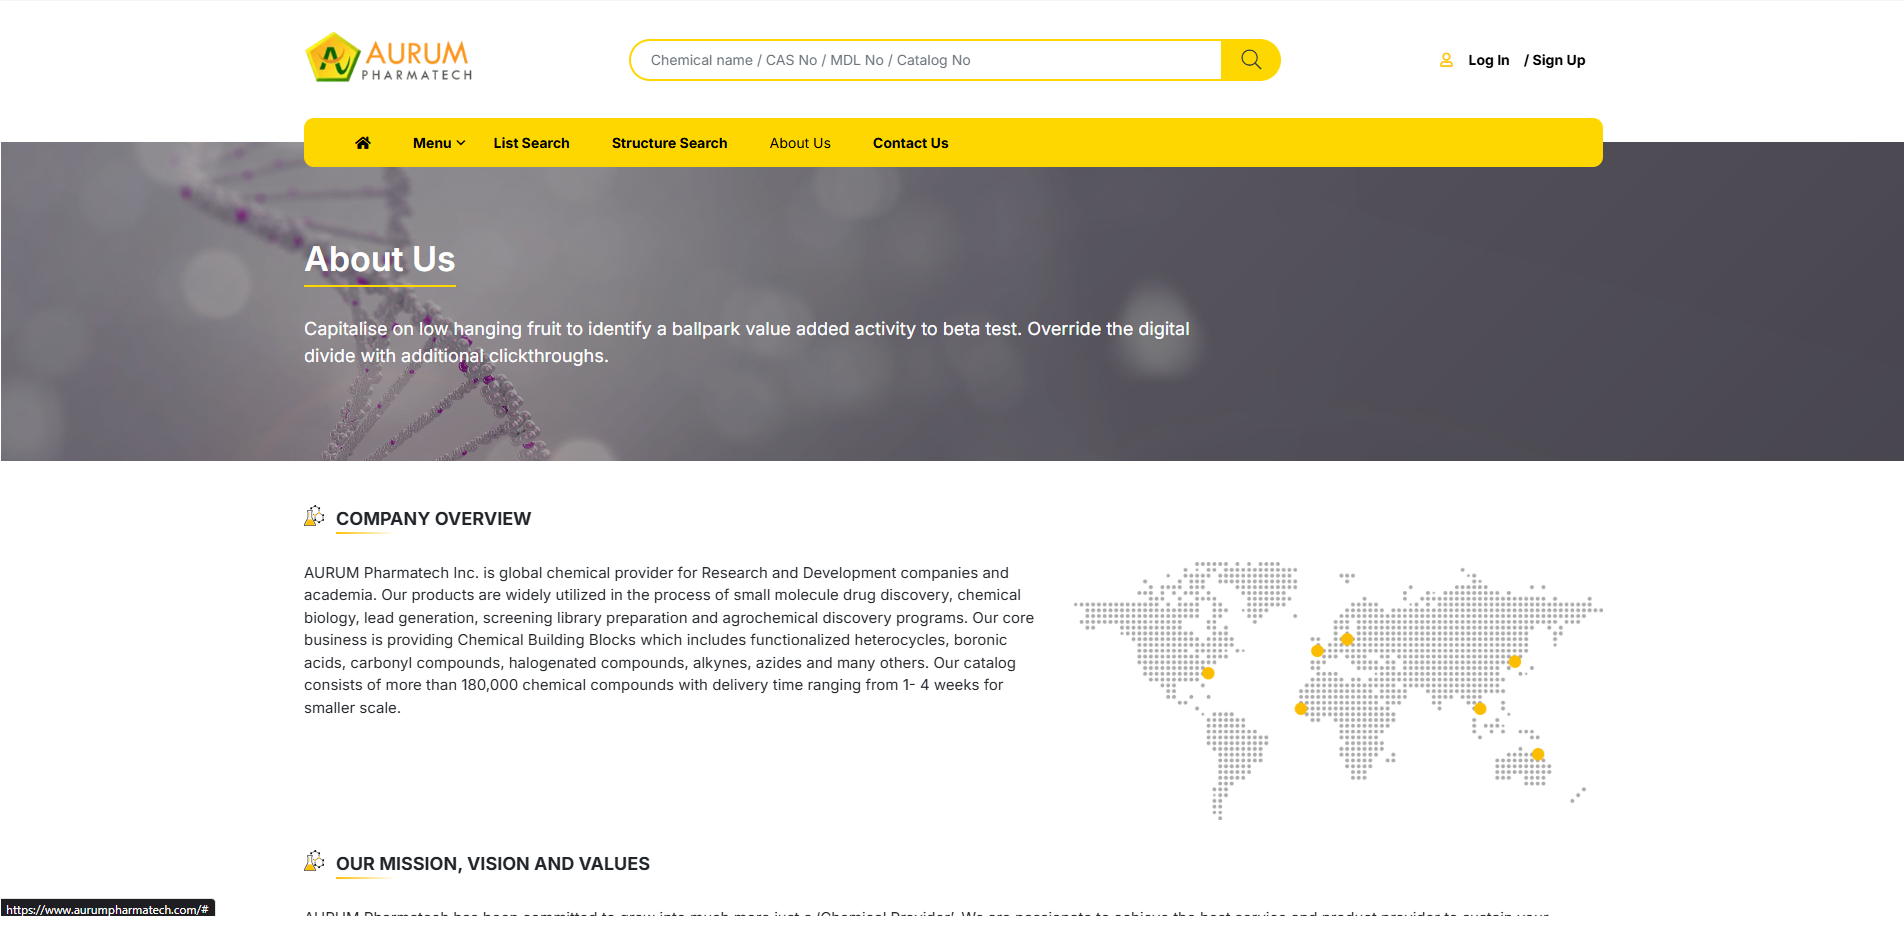
Task: Select the yellow map marker on Southeast Asia
Action: 1480,708
